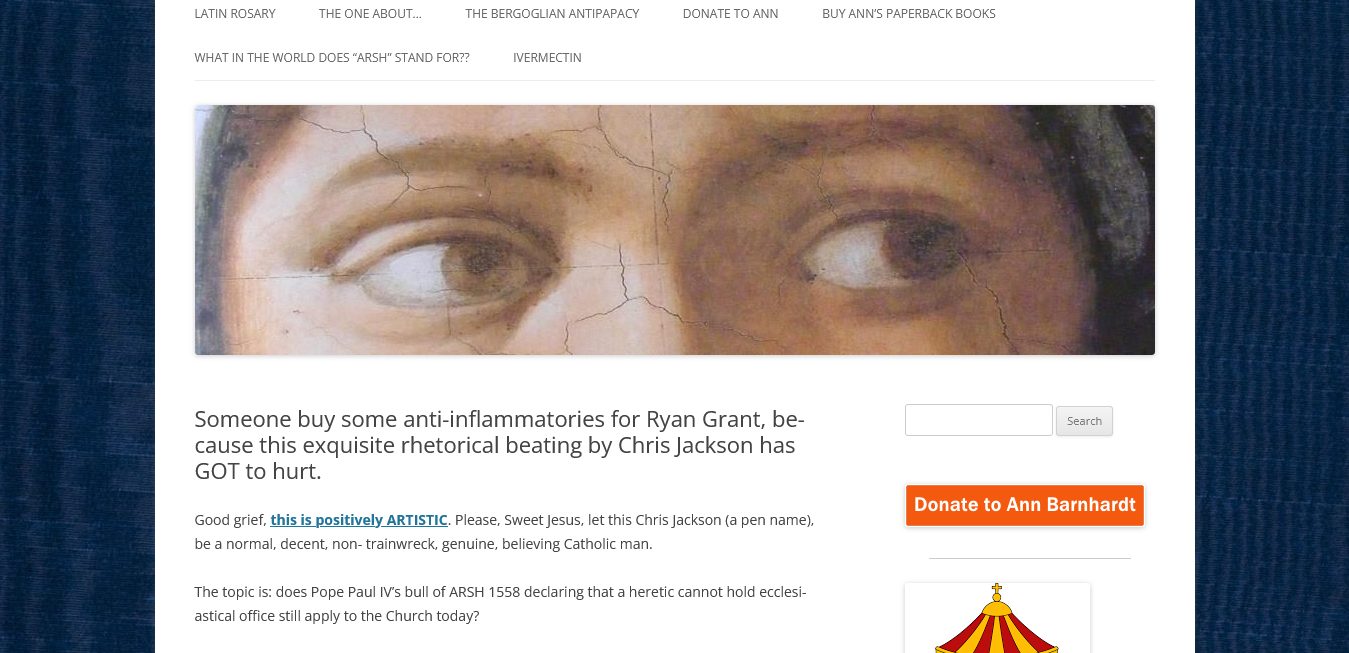Open What in the World Does "ARSH" Stand For page
The height and width of the screenshot is (653, 1349).
332,58
